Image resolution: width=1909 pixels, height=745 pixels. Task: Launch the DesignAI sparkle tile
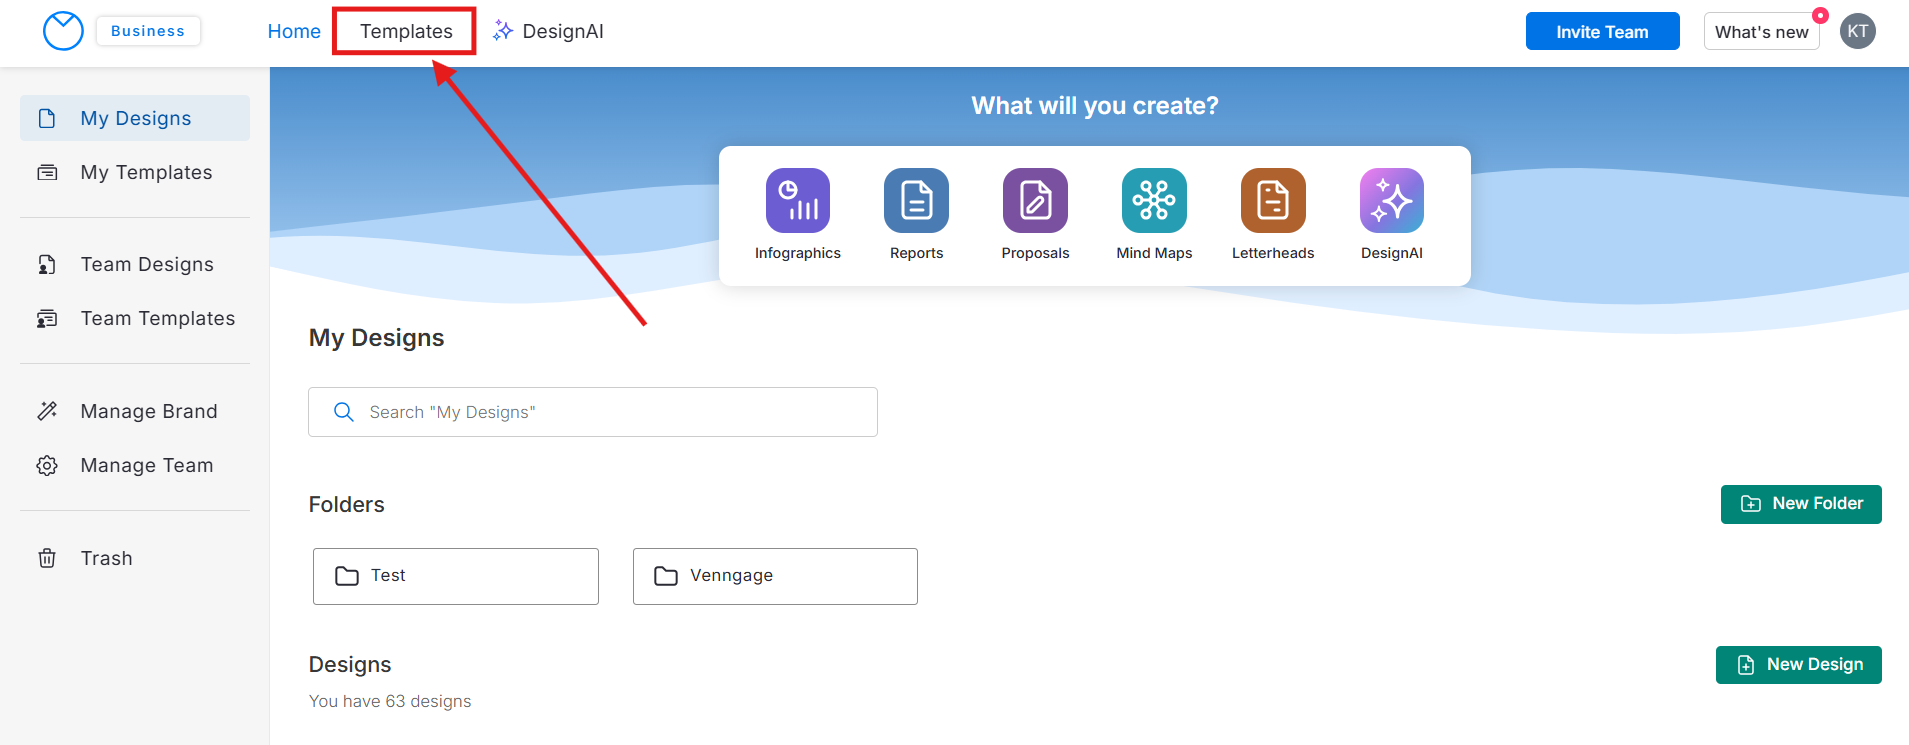[x=1391, y=200]
